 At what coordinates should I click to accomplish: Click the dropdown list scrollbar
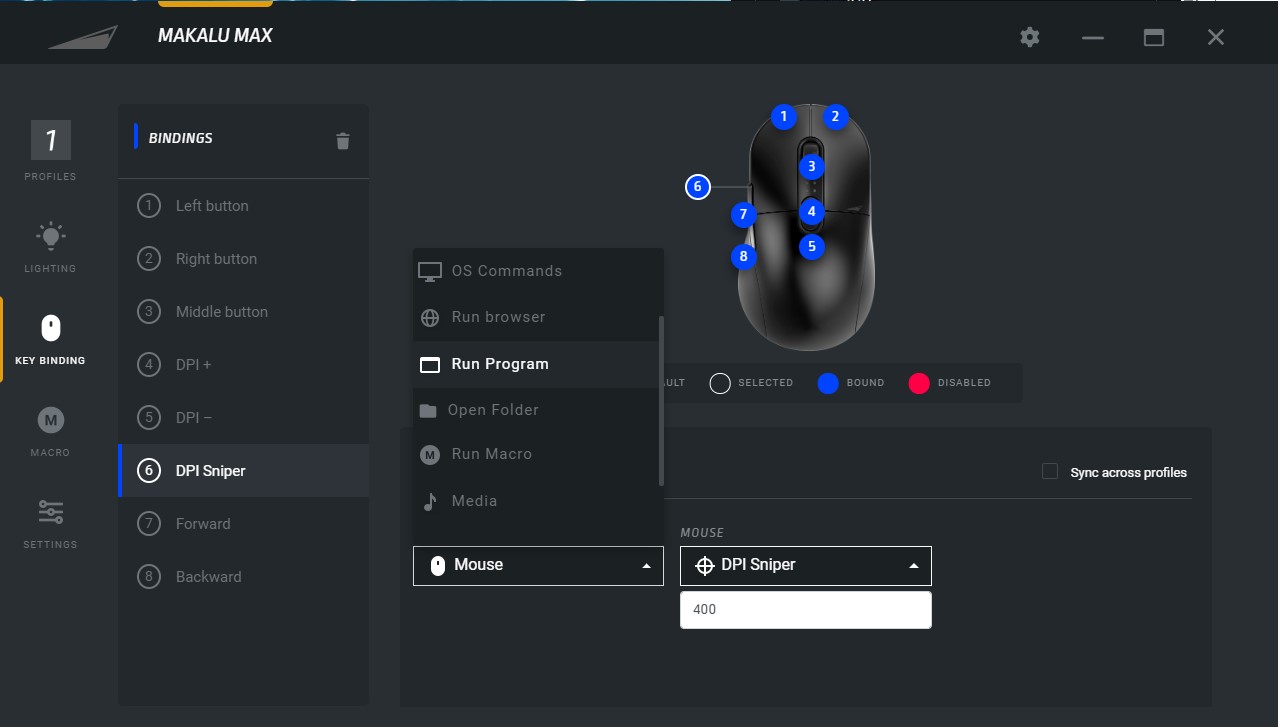pyautogui.click(x=661, y=400)
